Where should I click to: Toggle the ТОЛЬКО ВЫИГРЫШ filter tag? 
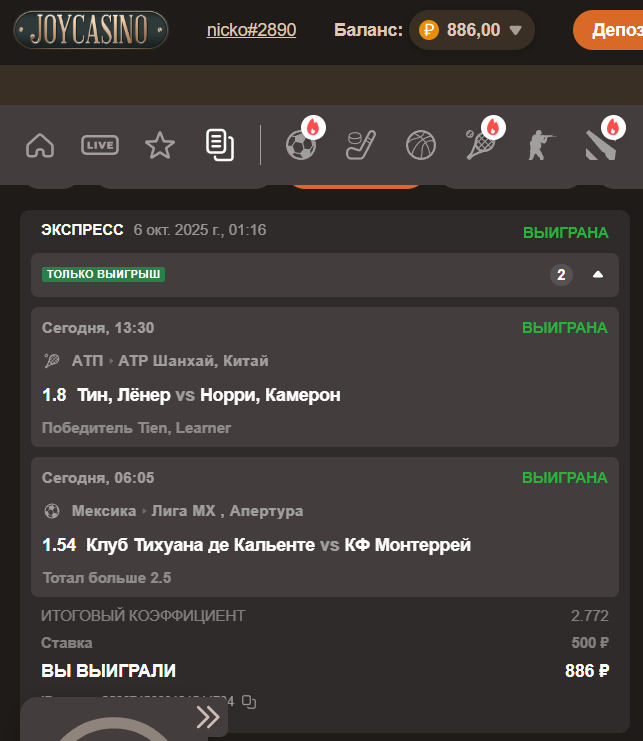(x=103, y=274)
